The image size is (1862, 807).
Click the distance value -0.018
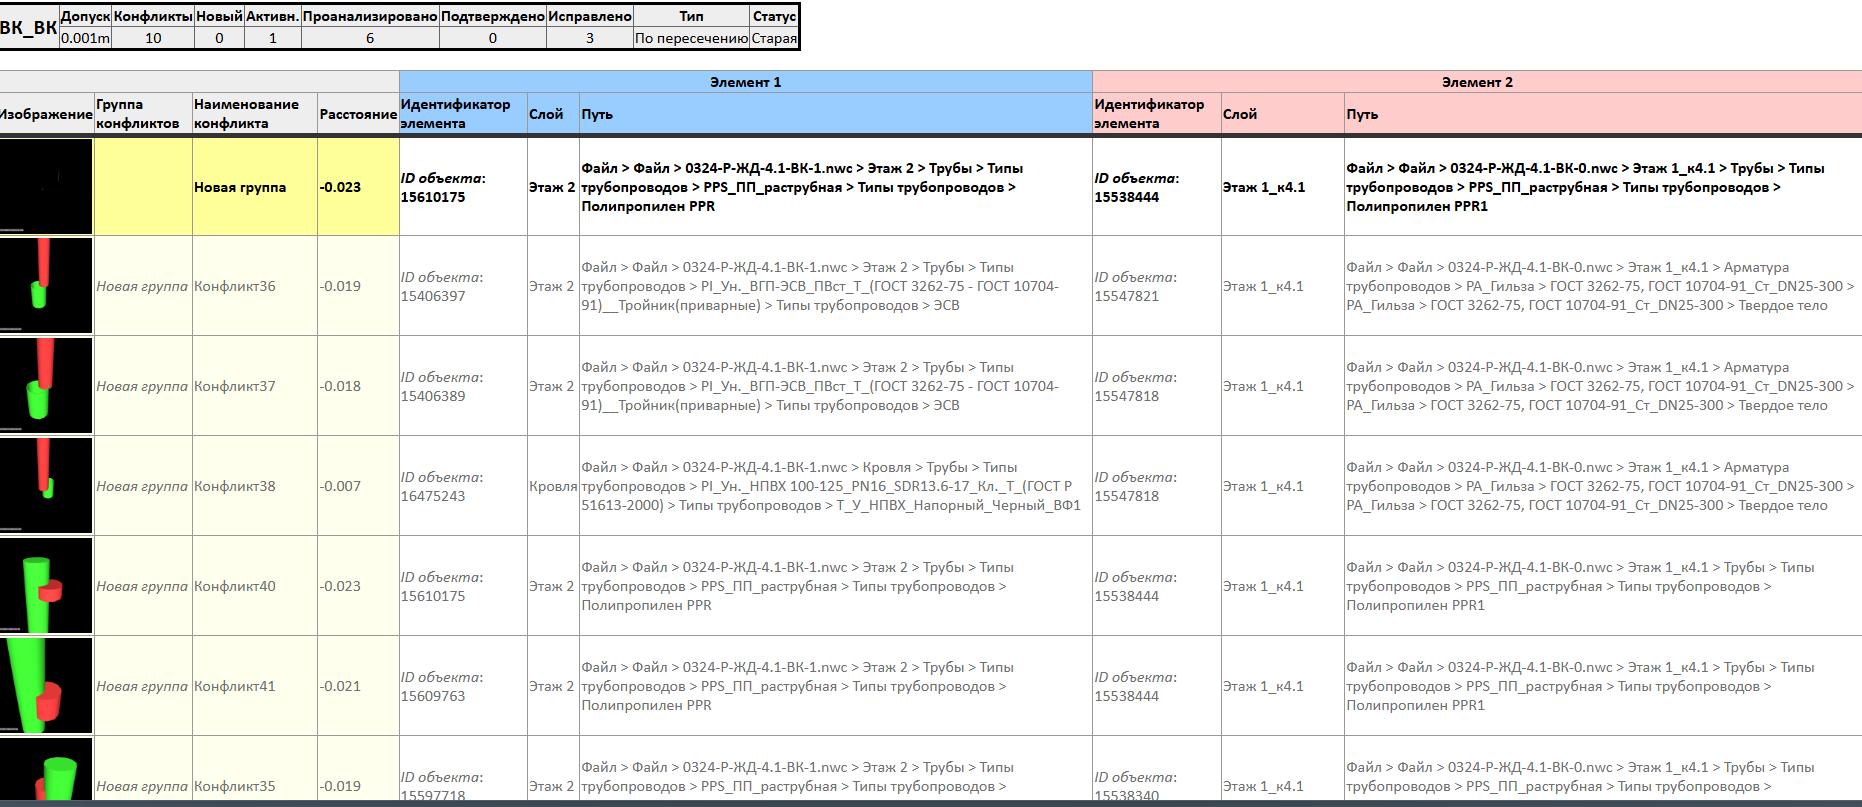pos(341,386)
